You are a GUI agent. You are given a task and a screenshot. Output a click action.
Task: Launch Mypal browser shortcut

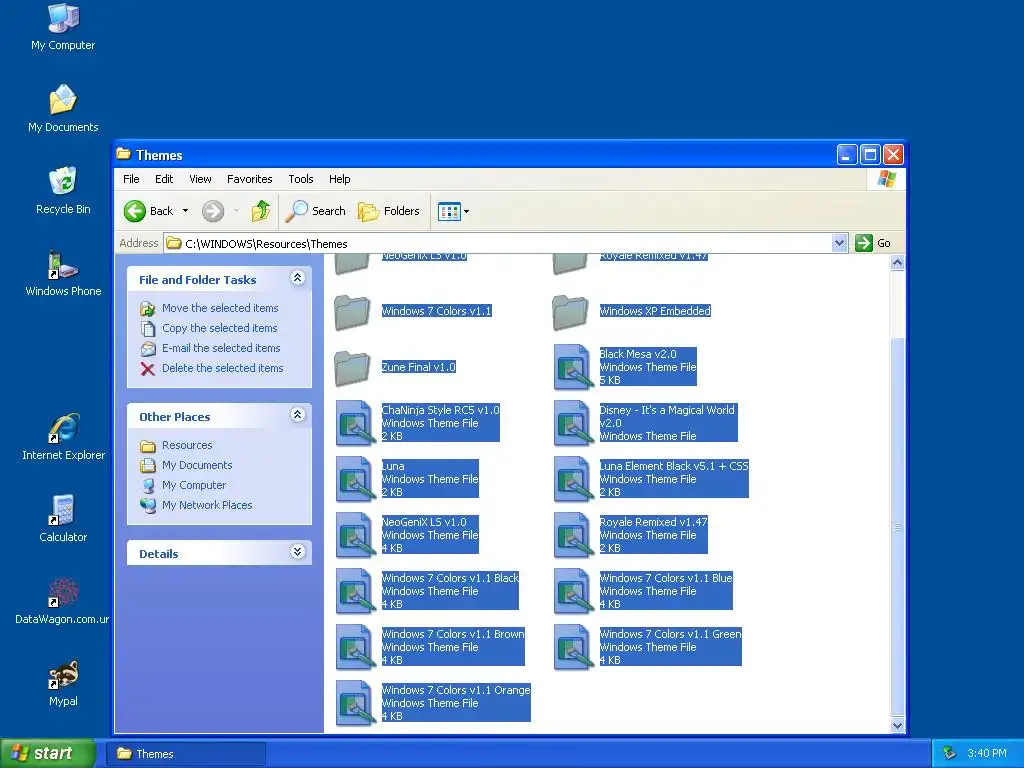coord(63,683)
